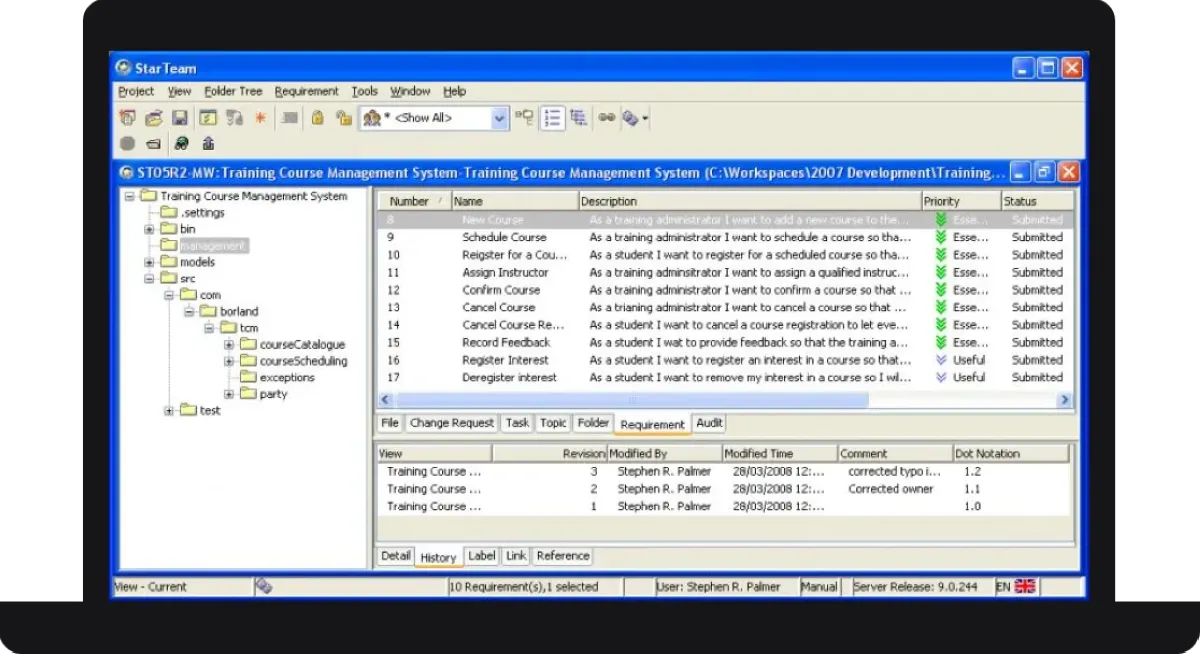
Task: Switch to the Change Request tab
Action: [451, 423]
